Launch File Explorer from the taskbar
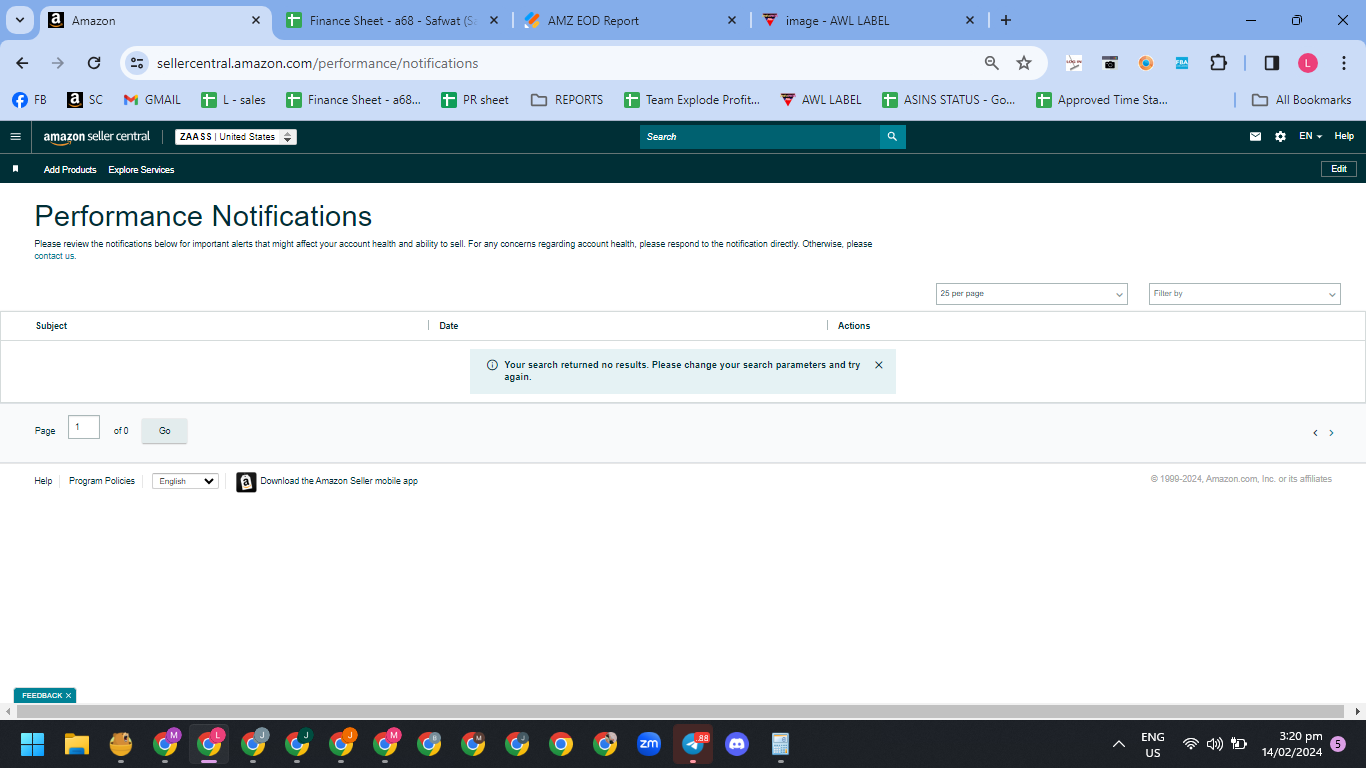Viewport: 1366px width, 768px height. pos(77,744)
